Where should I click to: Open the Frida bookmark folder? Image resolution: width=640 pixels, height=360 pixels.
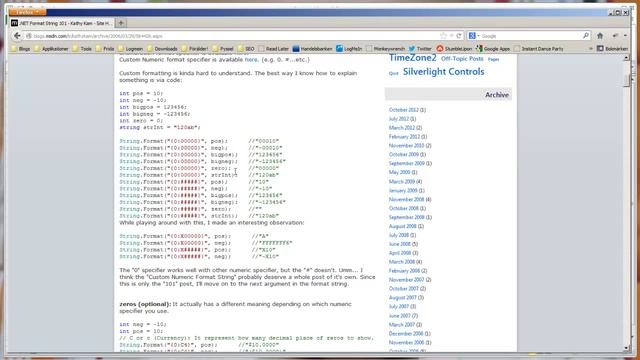pos(105,49)
